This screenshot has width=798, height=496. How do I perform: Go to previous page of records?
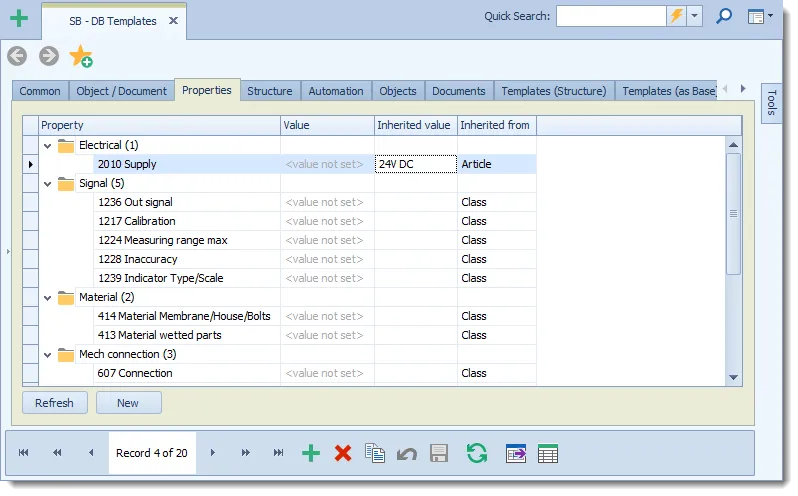click(x=57, y=453)
